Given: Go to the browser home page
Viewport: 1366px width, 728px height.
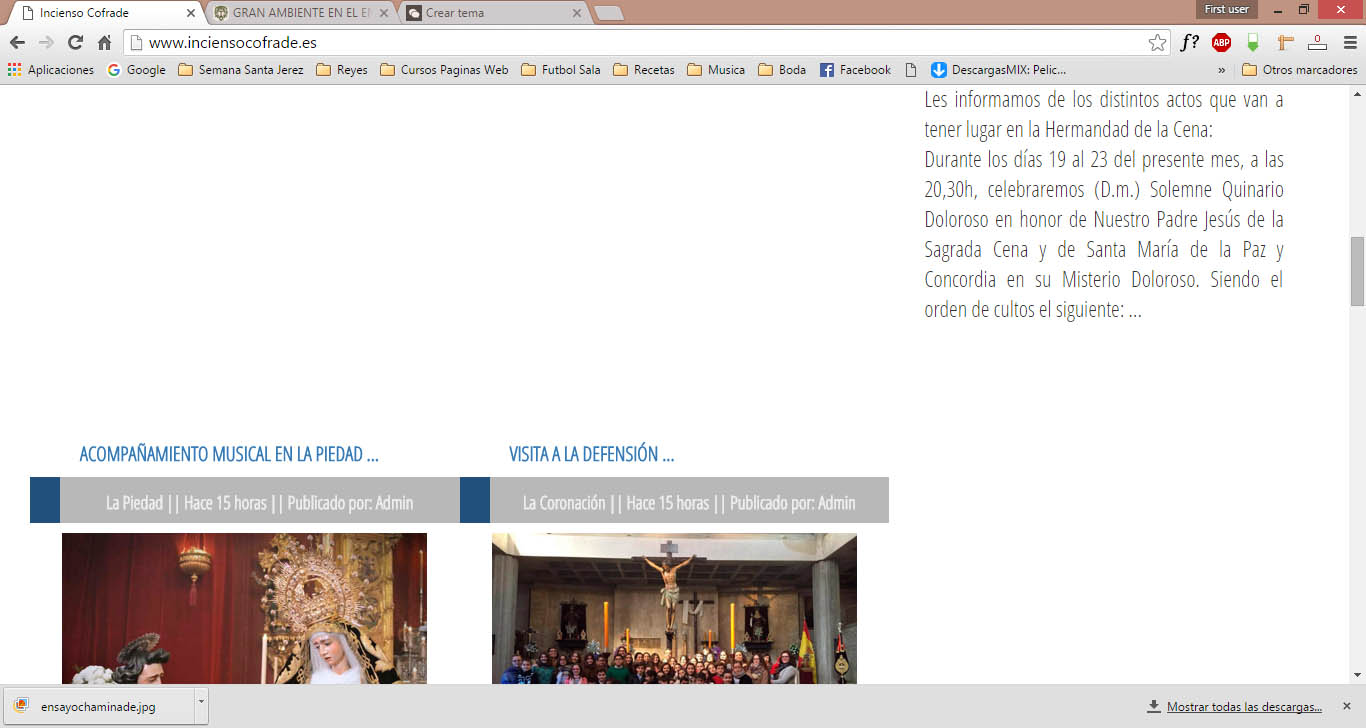Looking at the screenshot, I should tap(104, 42).
